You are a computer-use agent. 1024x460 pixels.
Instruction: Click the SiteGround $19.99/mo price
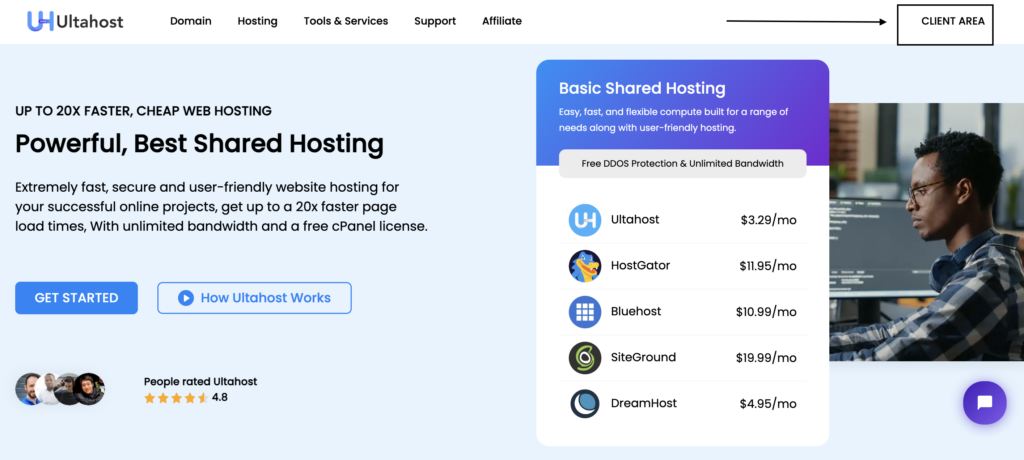[x=766, y=357]
